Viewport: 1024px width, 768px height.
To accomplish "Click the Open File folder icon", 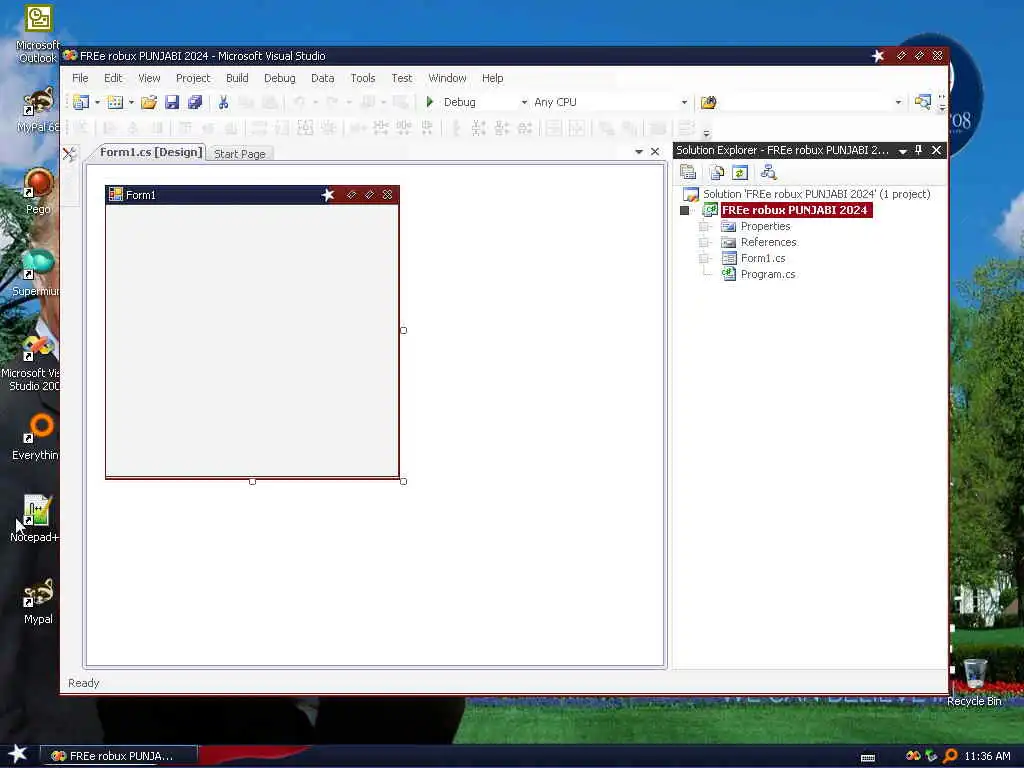I will [x=149, y=102].
